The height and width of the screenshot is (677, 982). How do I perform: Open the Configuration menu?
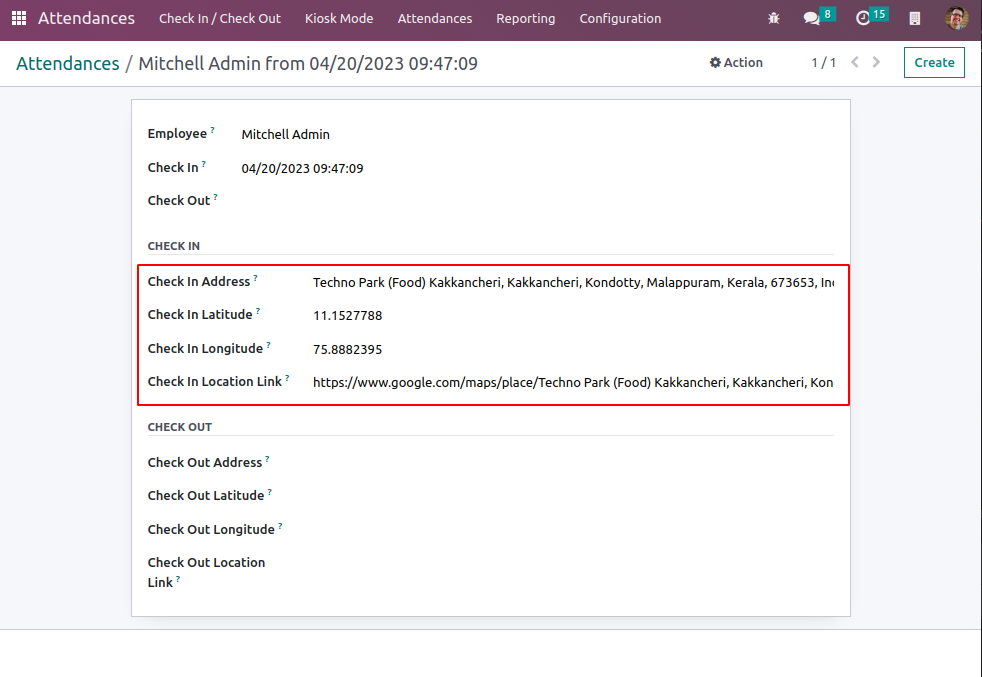[x=620, y=19]
